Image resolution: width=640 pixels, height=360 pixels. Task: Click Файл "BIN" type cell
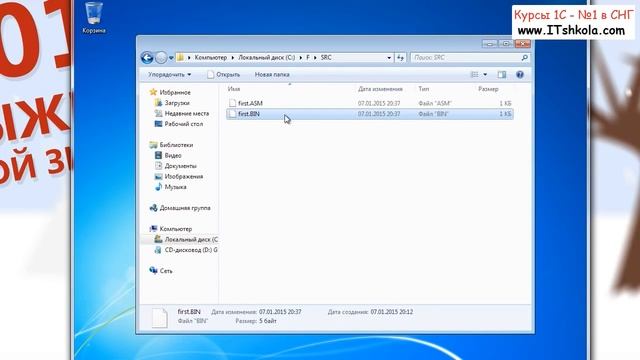pos(433,114)
